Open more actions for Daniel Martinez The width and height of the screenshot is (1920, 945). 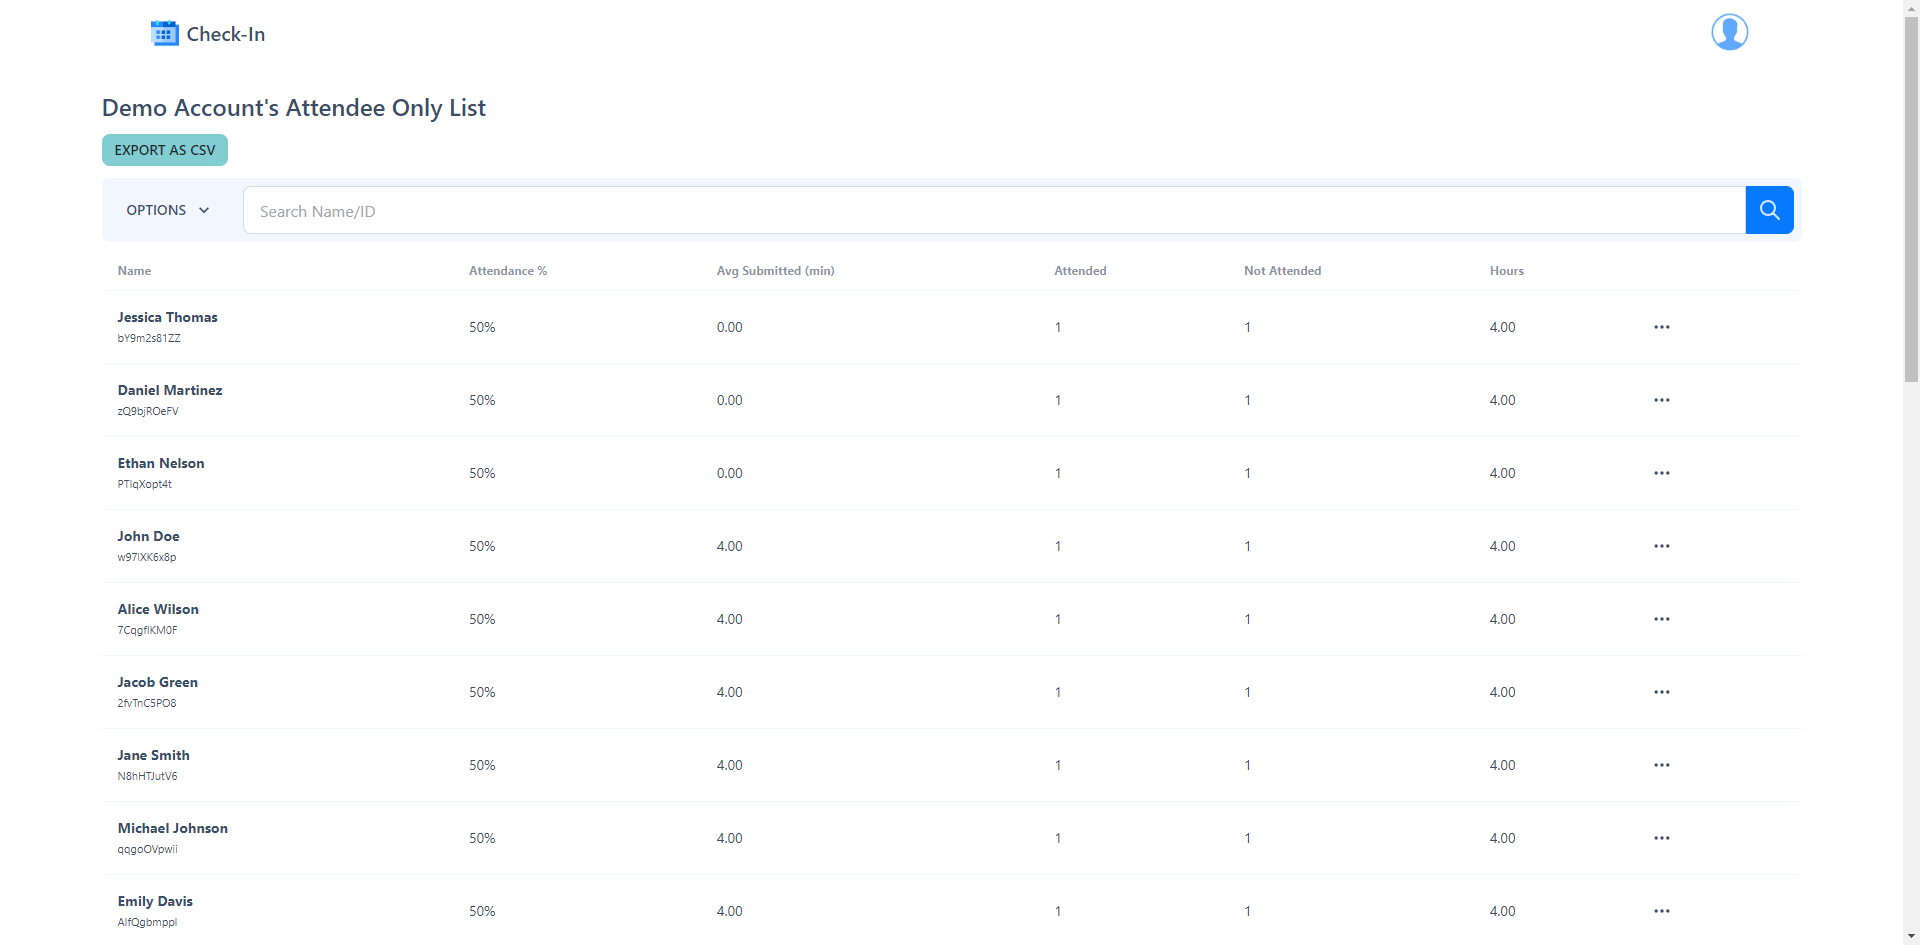click(x=1661, y=400)
